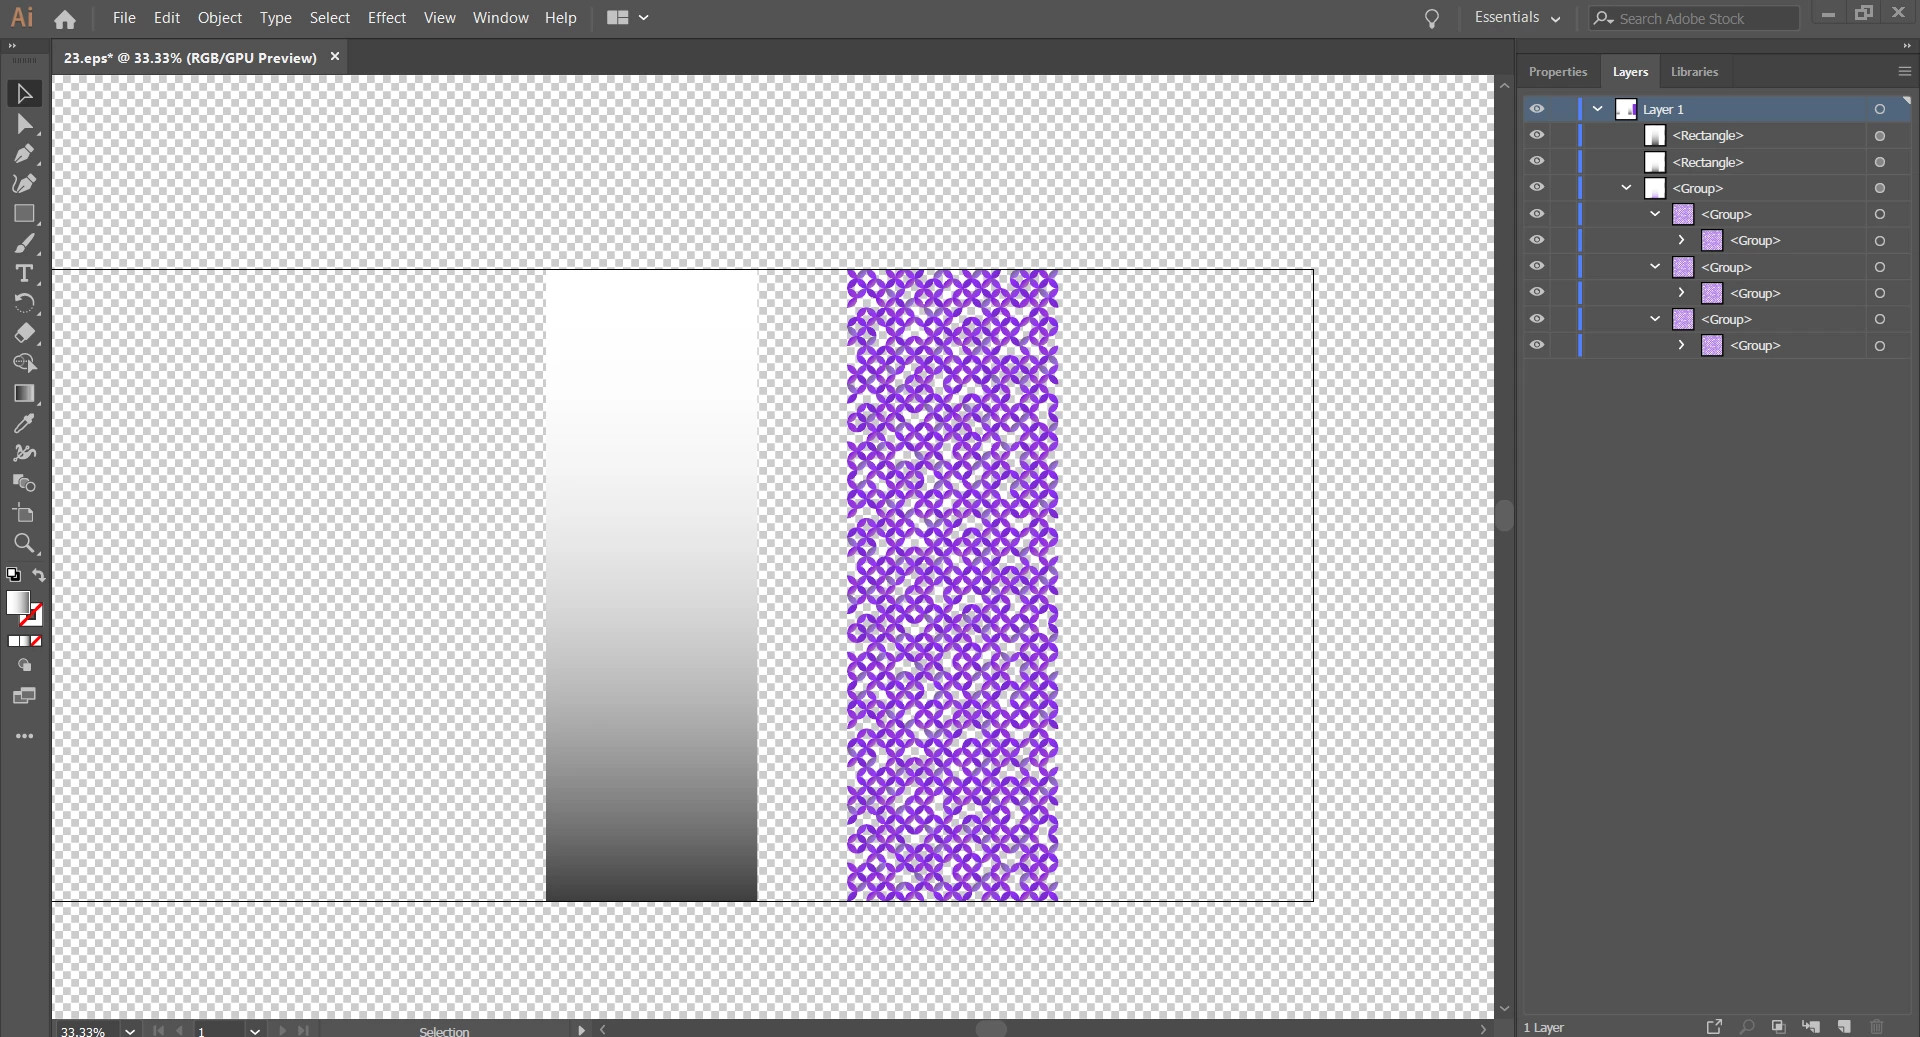This screenshot has width=1920, height=1037.
Task: Collapse the first nested Group
Action: point(1655,214)
